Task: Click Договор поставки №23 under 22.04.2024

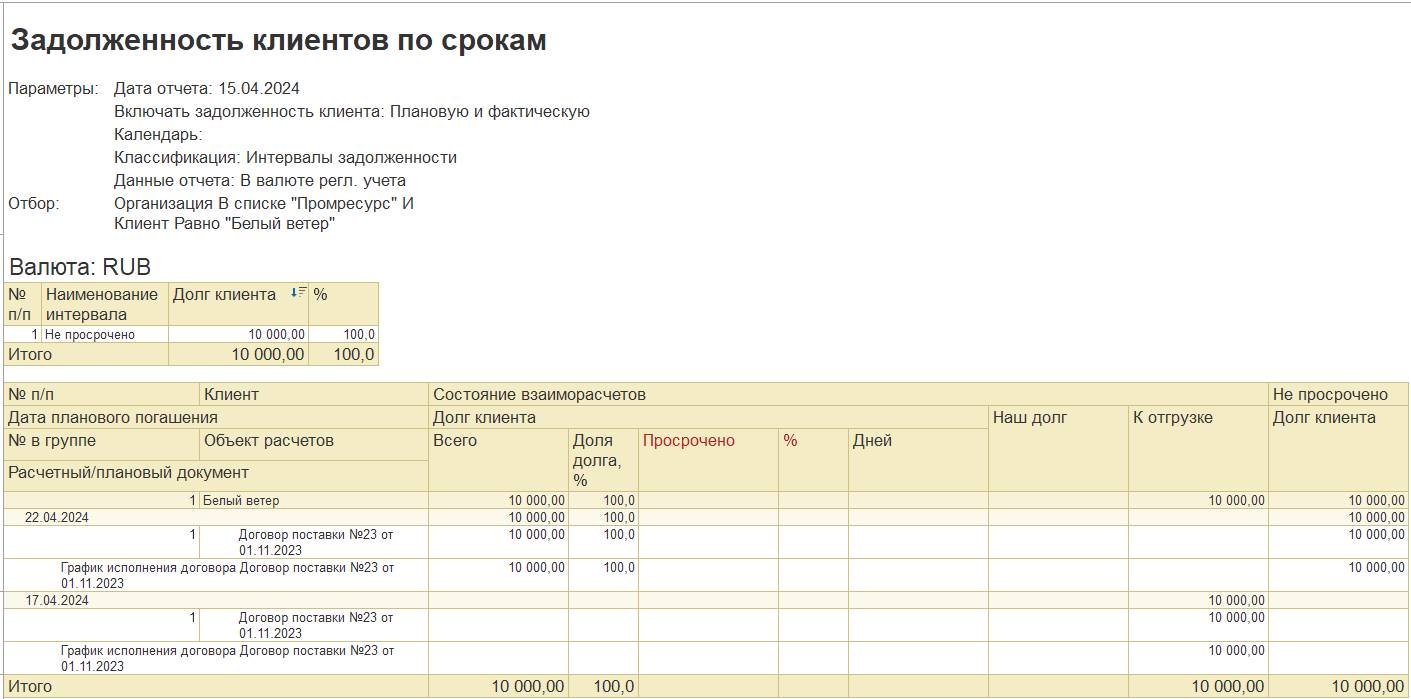Action: pyautogui.click(x=315, y=542)
